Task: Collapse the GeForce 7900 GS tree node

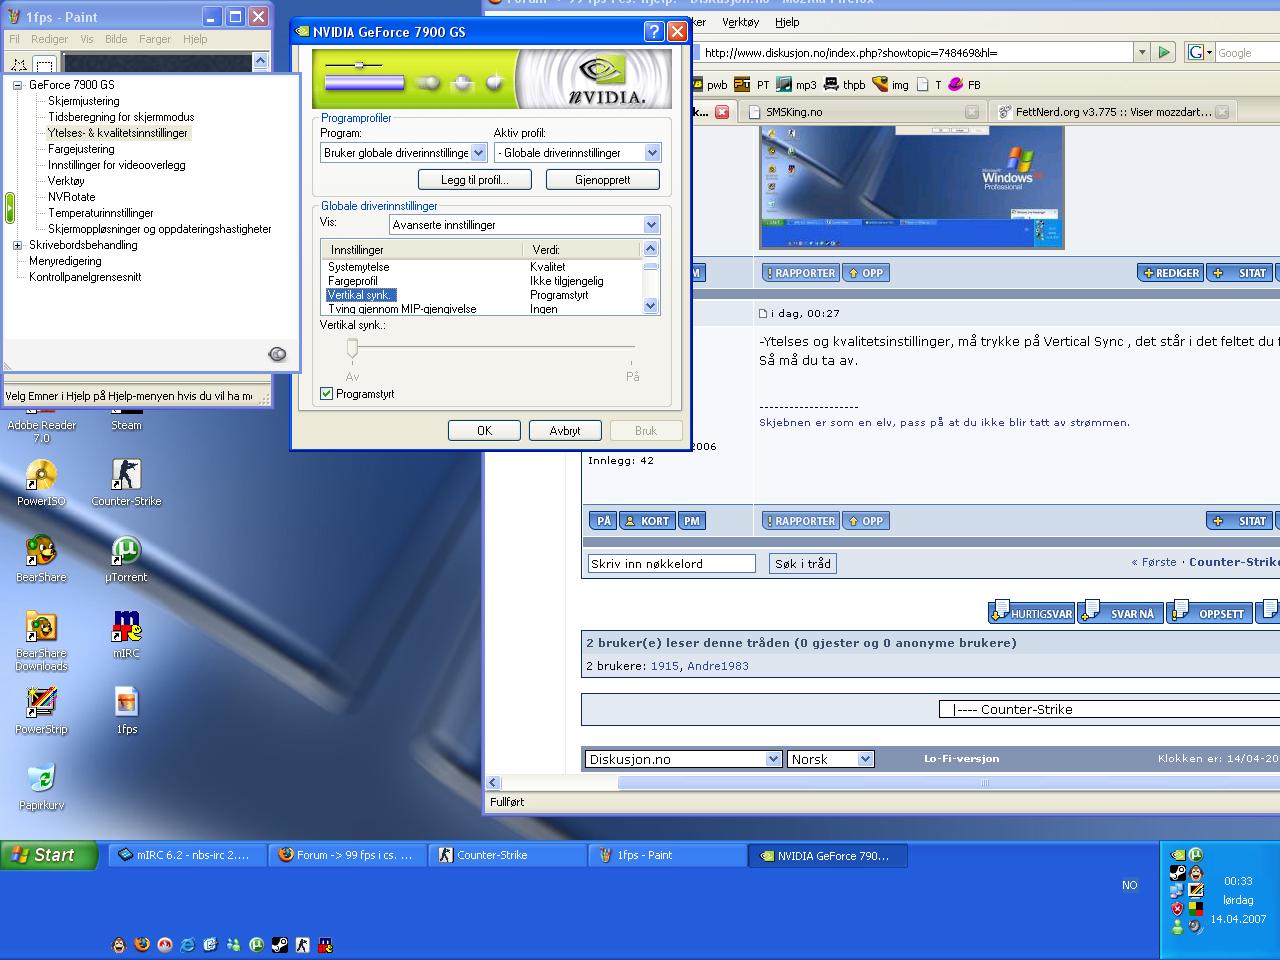Action: coord(18,85)
